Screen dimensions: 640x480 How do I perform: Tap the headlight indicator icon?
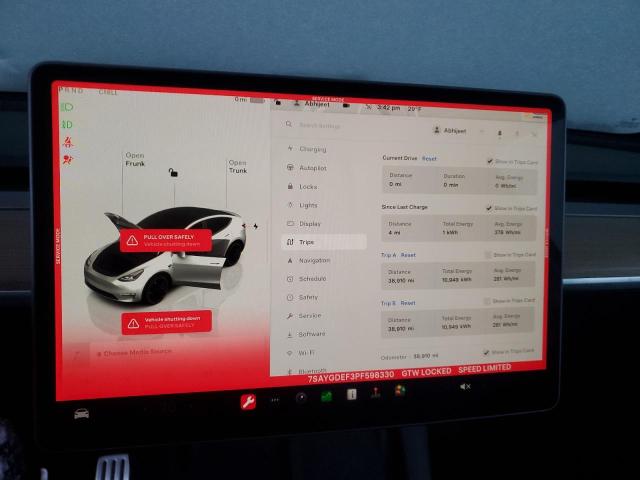point(67,107)
